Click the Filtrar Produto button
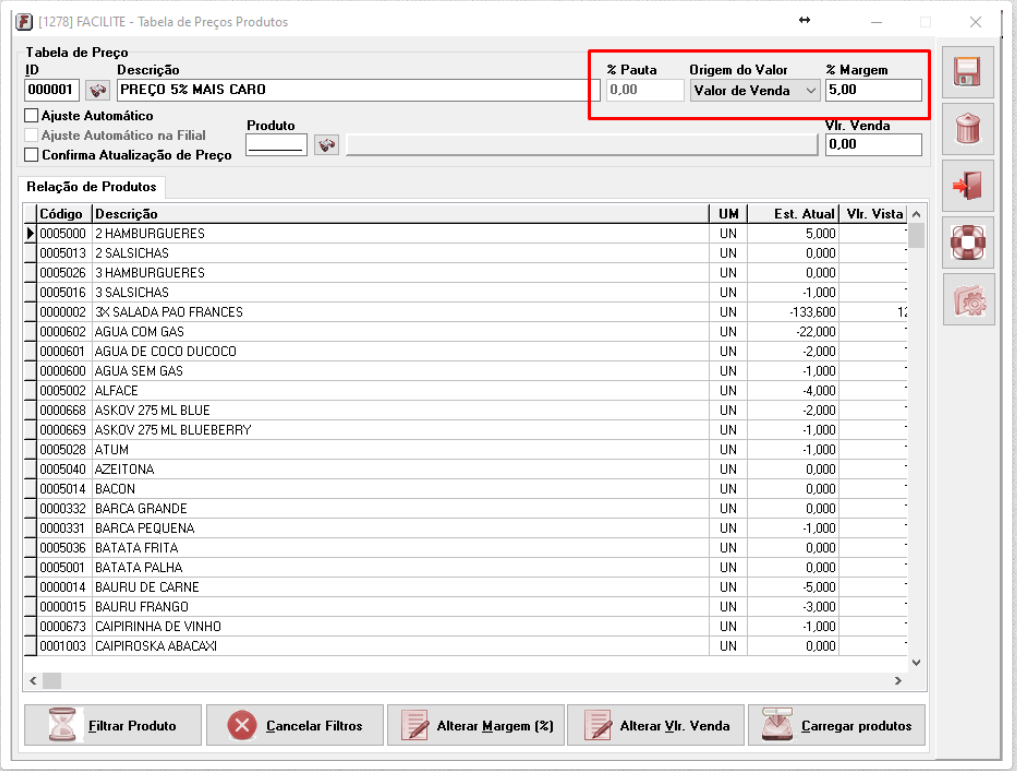This screenshot has height=771, width=1017. click(x=113, y=726)
